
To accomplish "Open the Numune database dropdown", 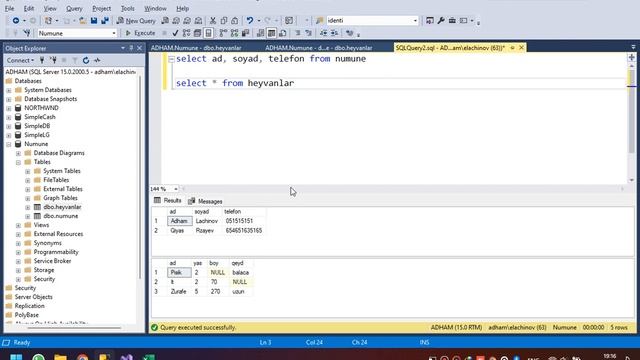I will click(x=114, y=33).
